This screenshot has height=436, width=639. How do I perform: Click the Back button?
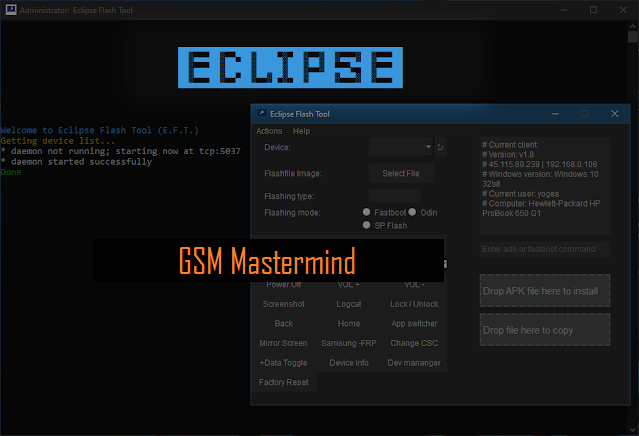pyautogui.click(x=284, y=324)
